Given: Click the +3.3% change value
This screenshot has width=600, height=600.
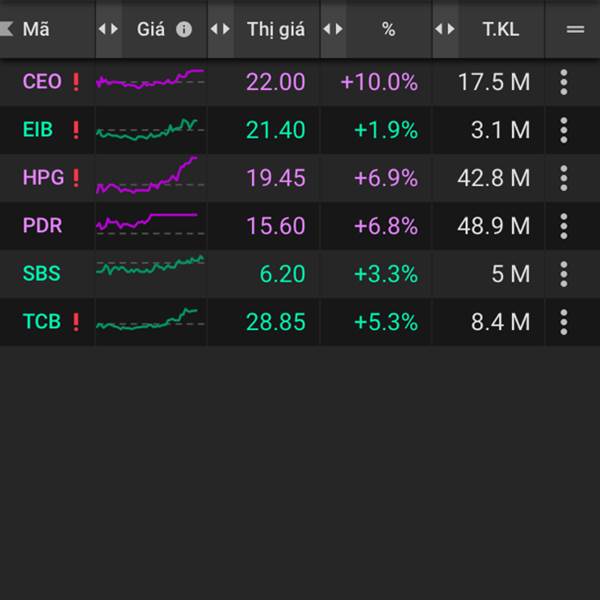Looking at the screenshot, I should pos(386,274).
